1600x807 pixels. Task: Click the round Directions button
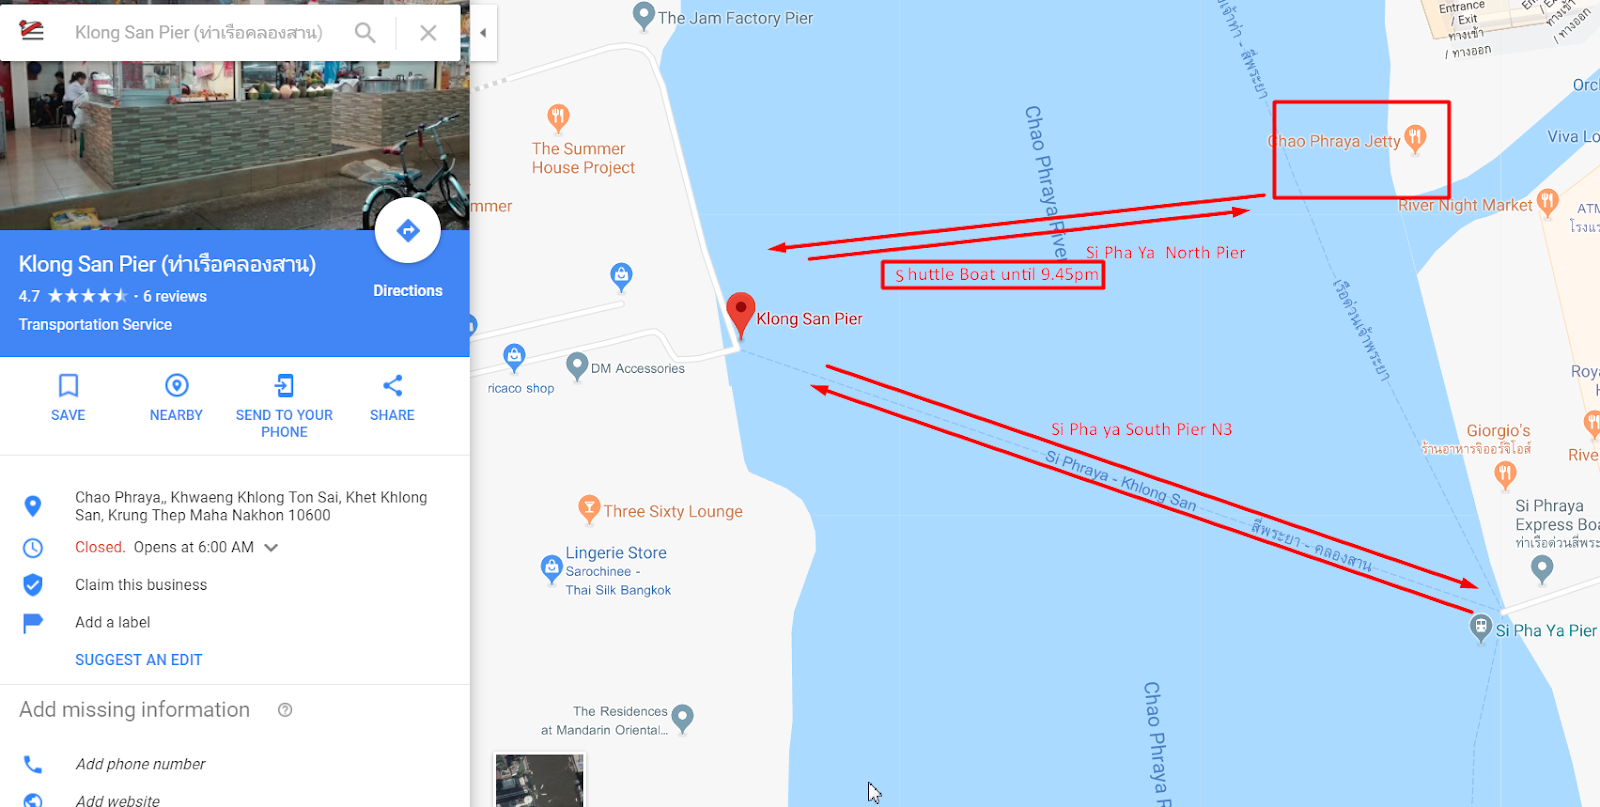pyautogui.click(x=407, y=231)
